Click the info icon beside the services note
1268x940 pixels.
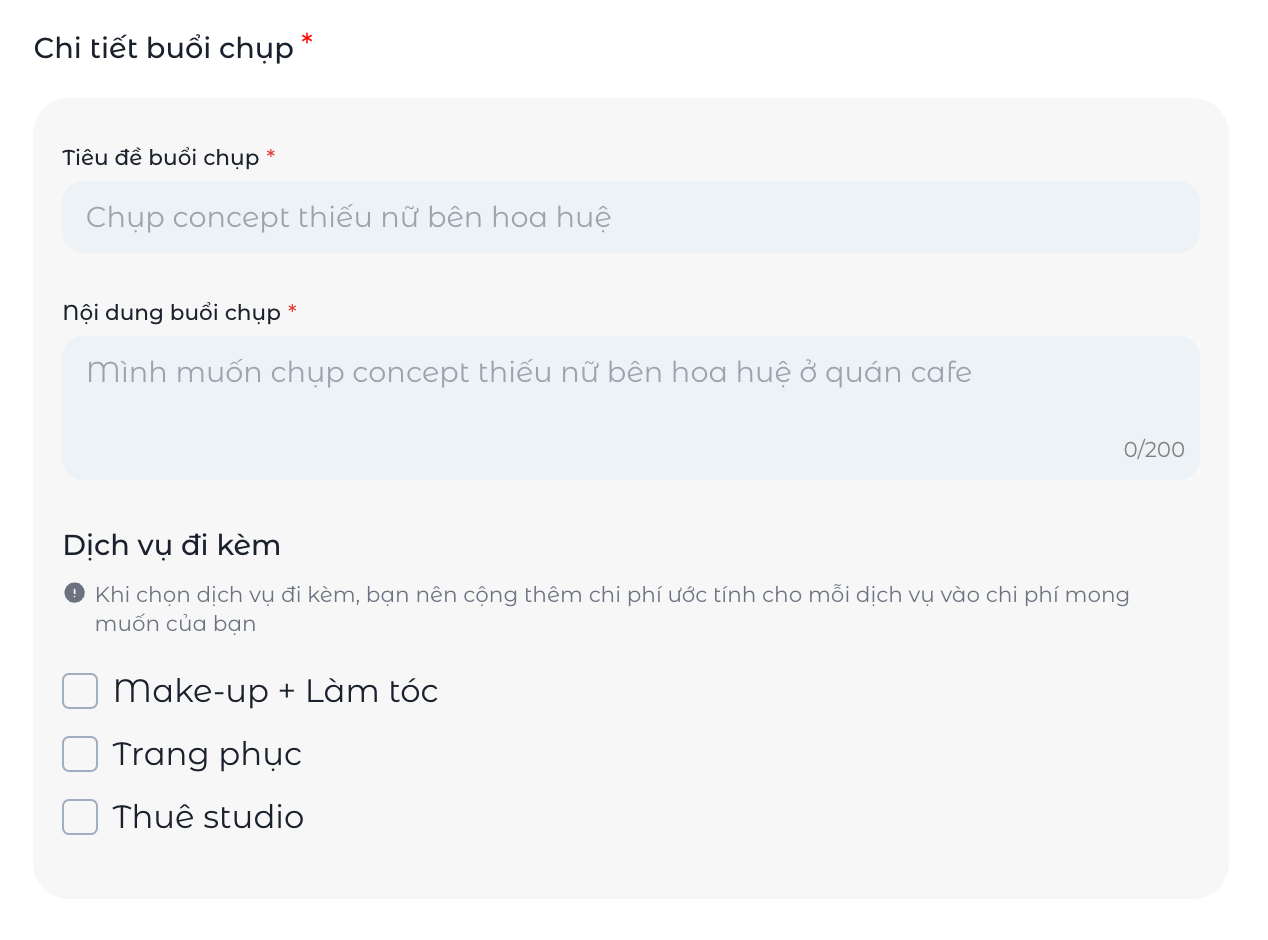[74, 593]
